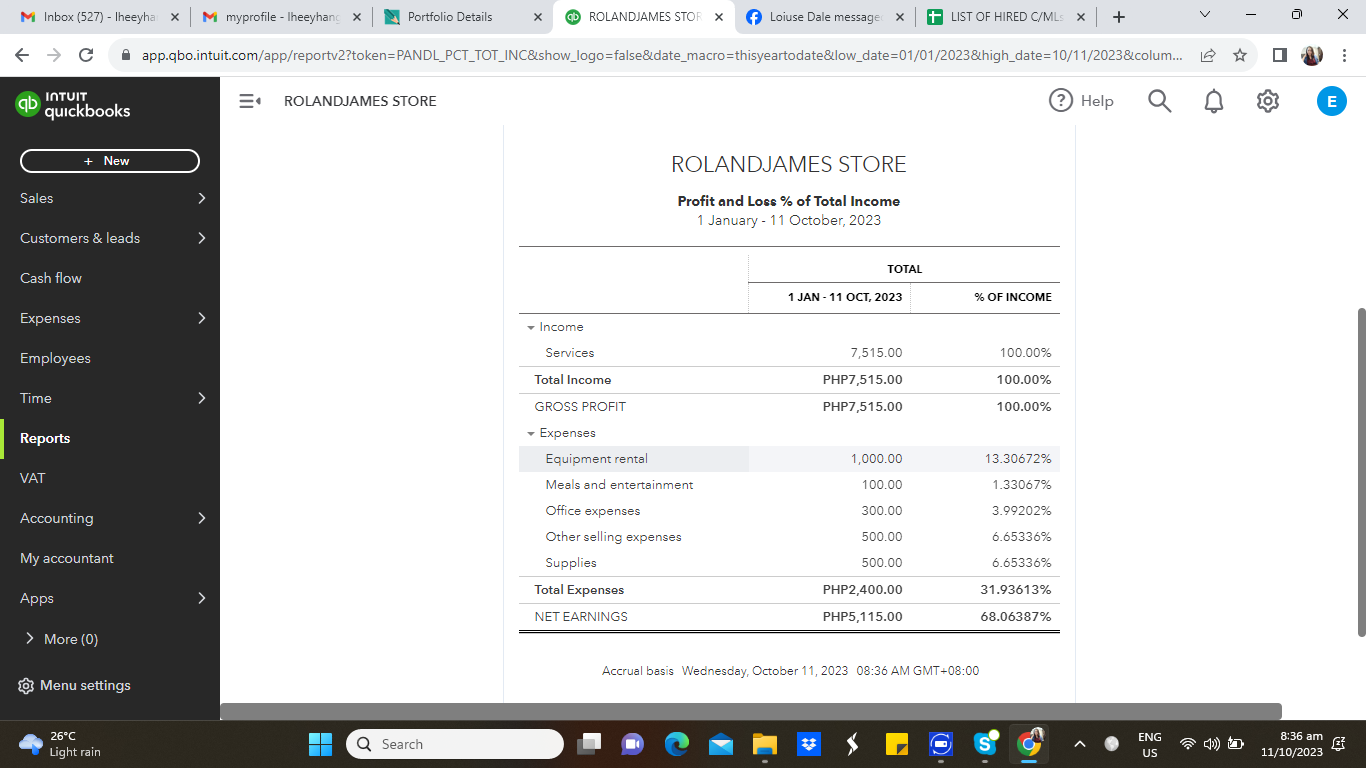Open the Chrome tab search dropdown
Viewport: 1366px width, 768px height.
coord(1204,16)
